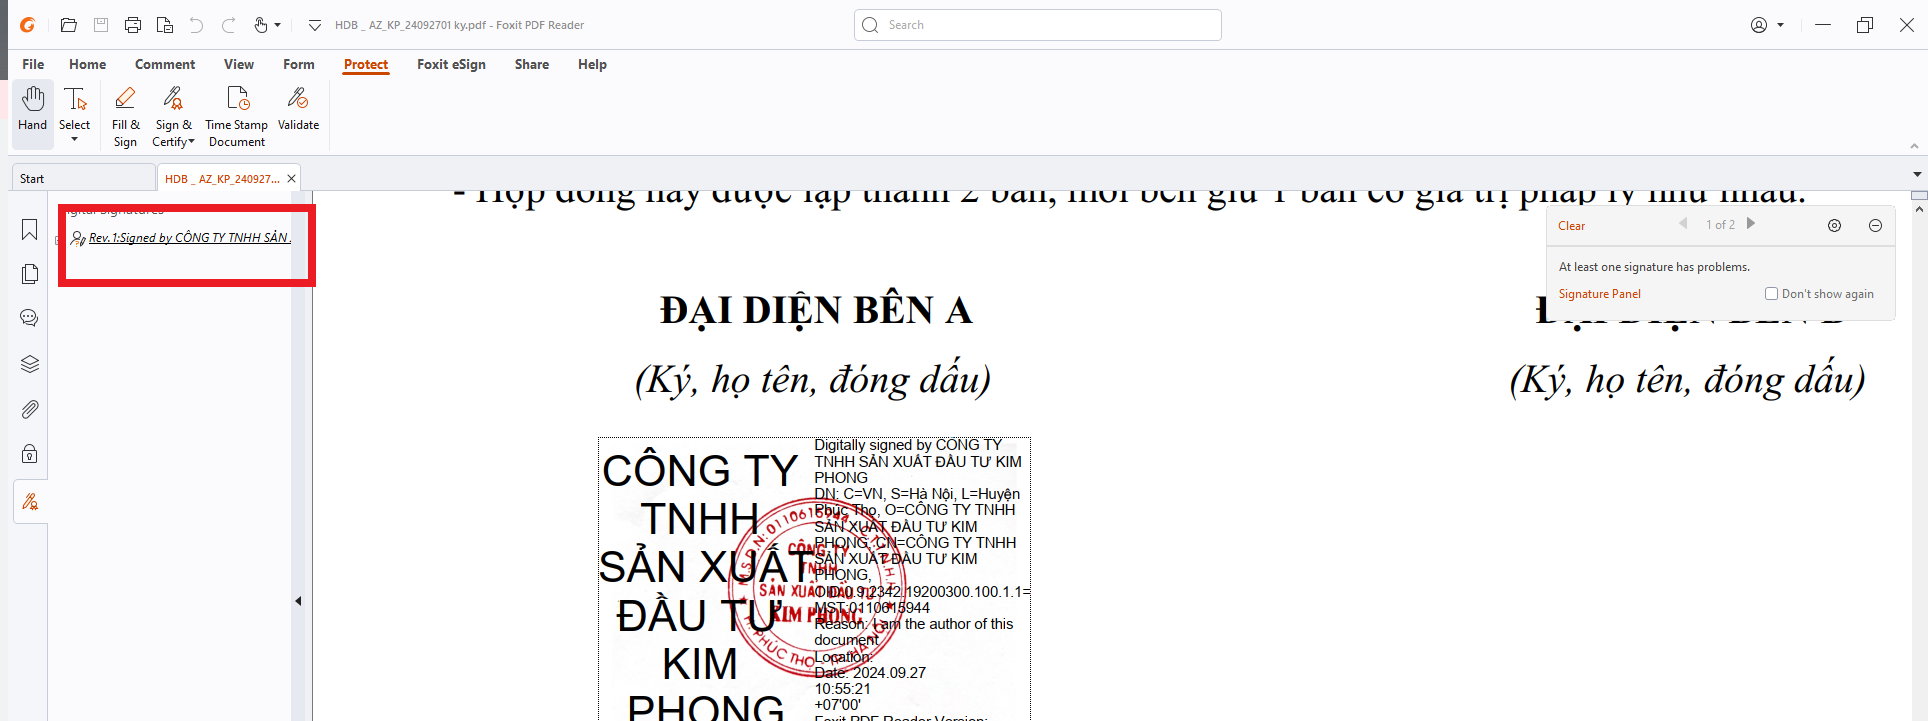Click the "1 of 2" notification counter text

tap(1720, 225)
